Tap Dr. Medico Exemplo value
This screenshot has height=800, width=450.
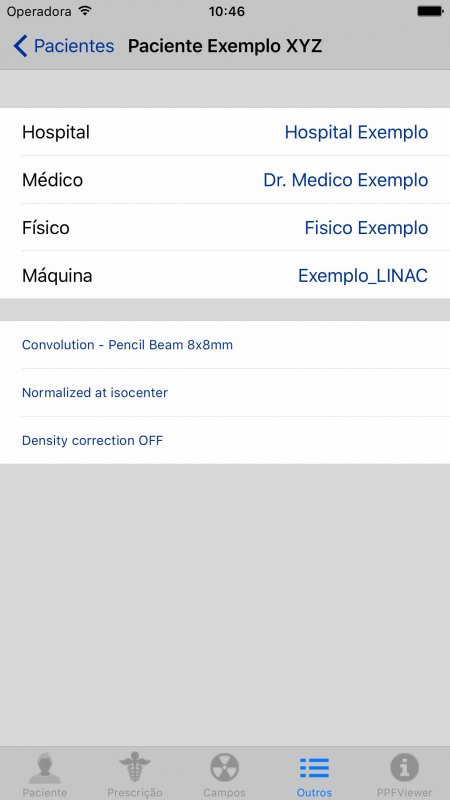pos(345,180)
